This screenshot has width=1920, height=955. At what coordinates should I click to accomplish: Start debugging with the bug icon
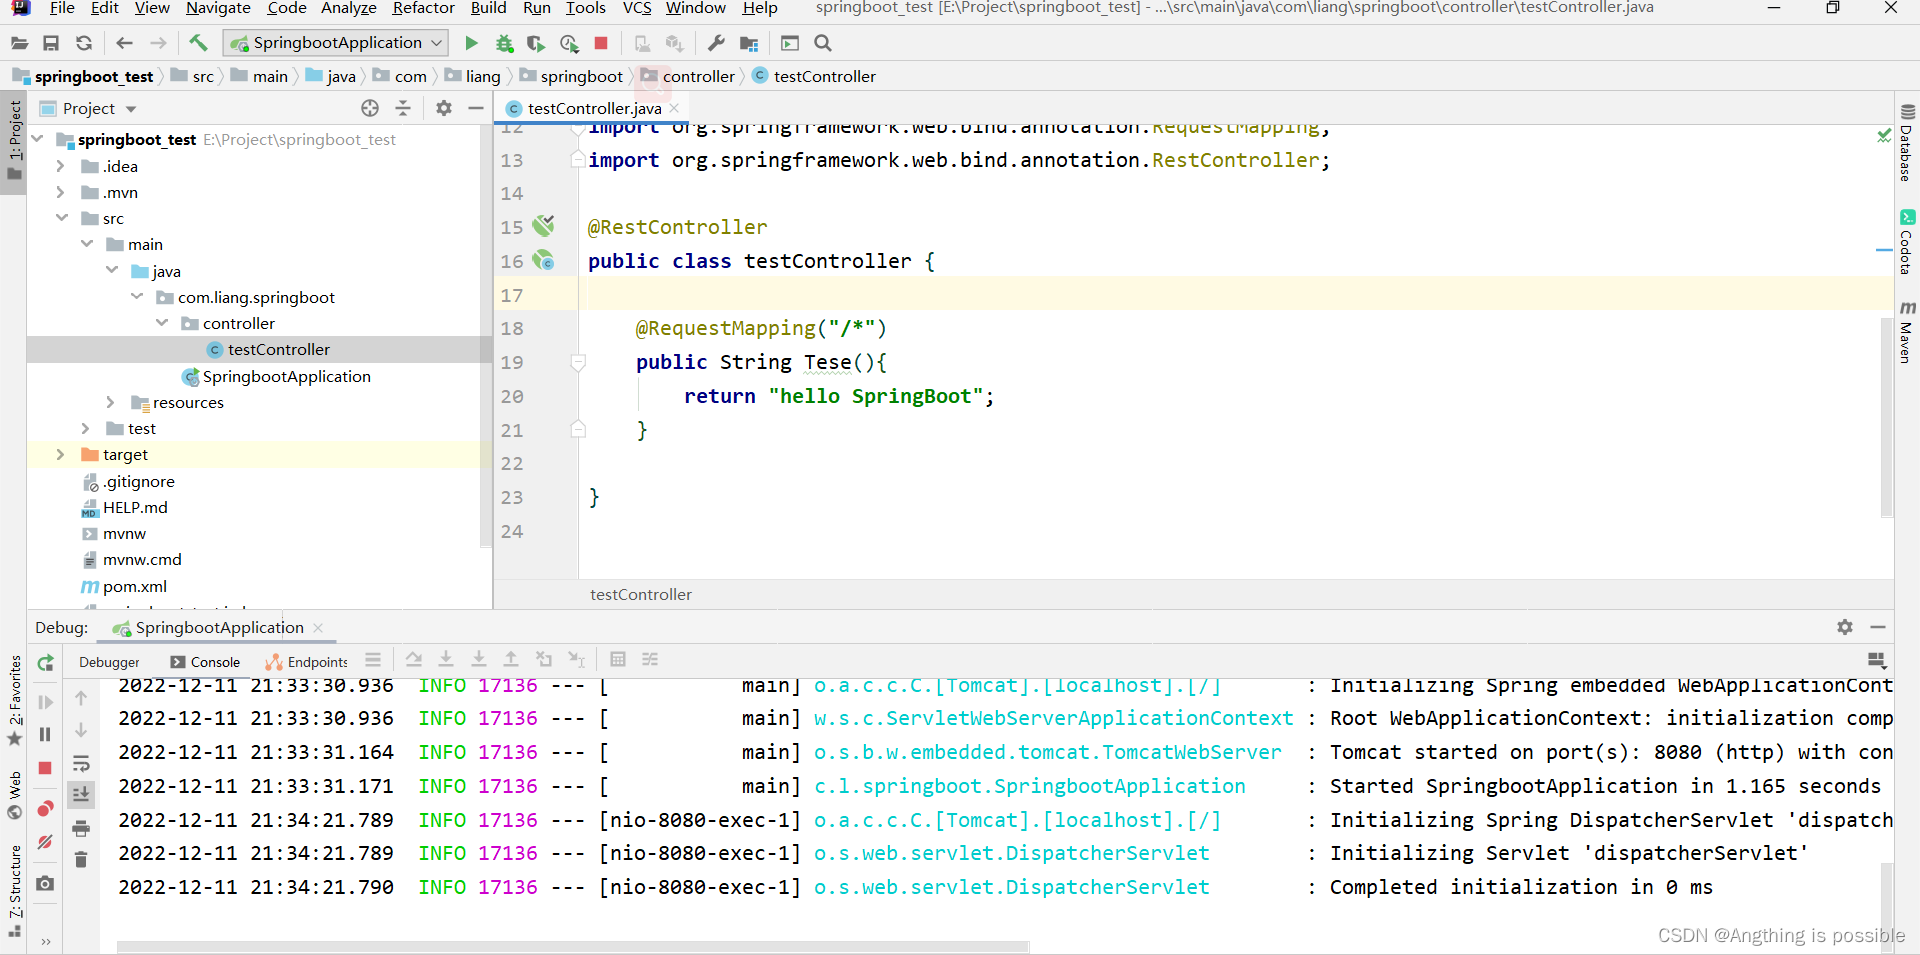504,43
